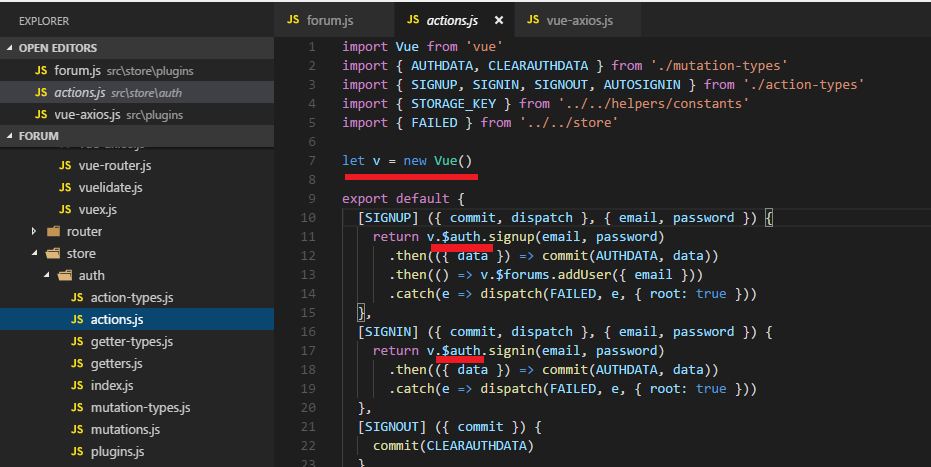
Task: Switch to the forum.js editor tab
Action: (334, 20)
